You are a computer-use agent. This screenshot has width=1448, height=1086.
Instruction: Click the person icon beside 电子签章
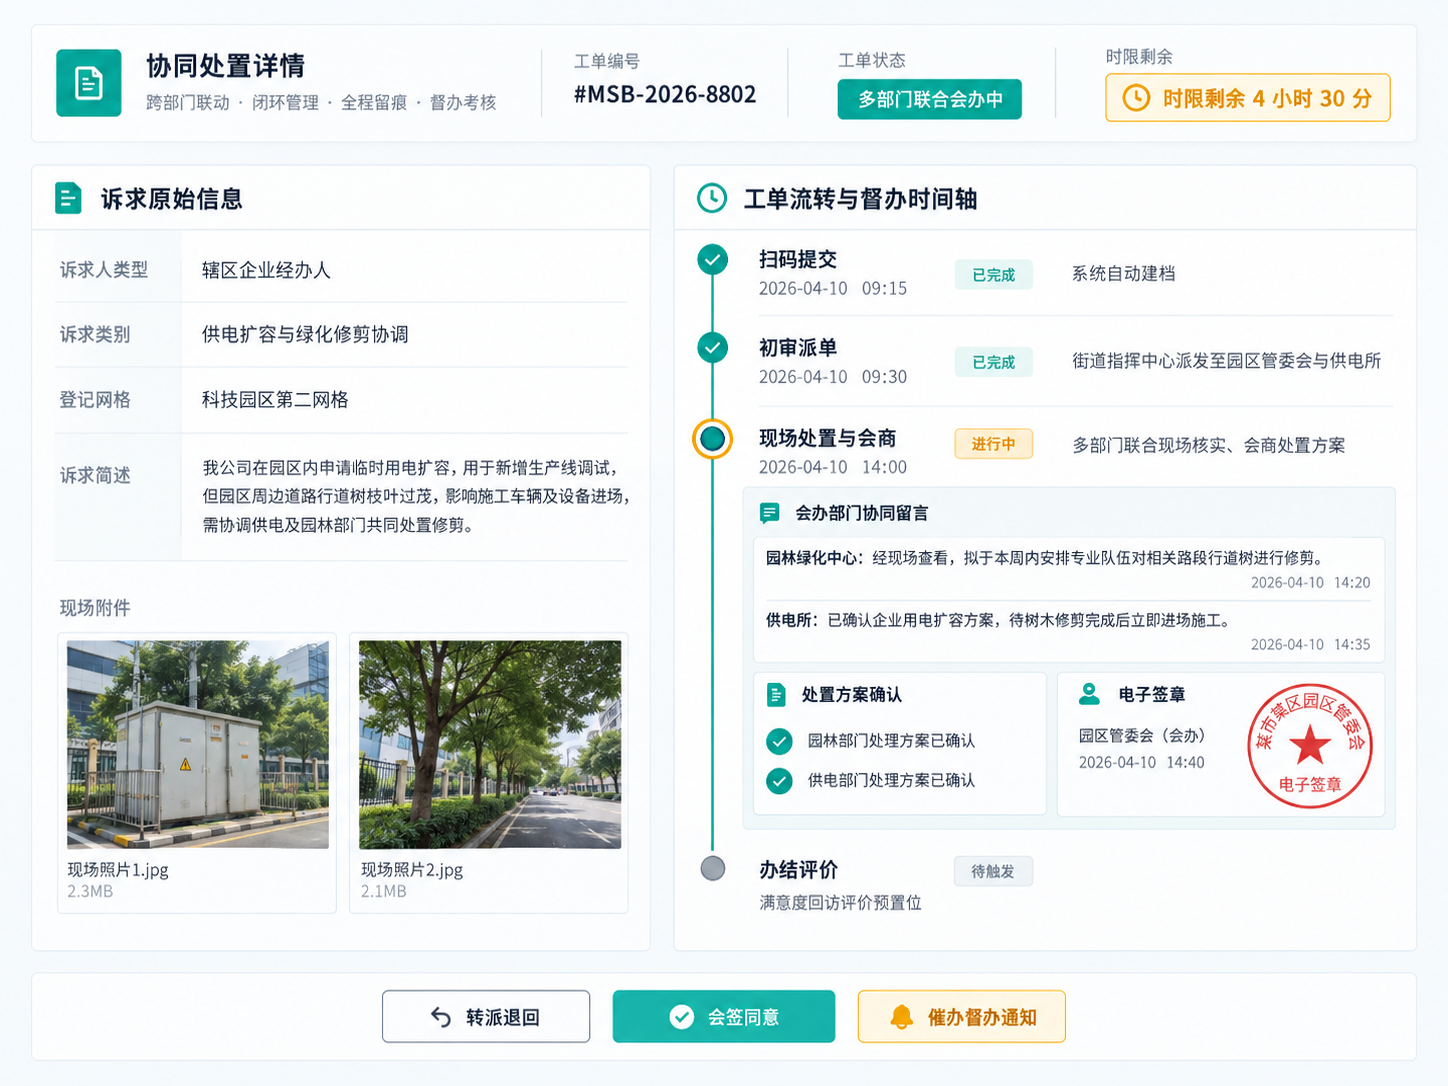click(1089, 693)
